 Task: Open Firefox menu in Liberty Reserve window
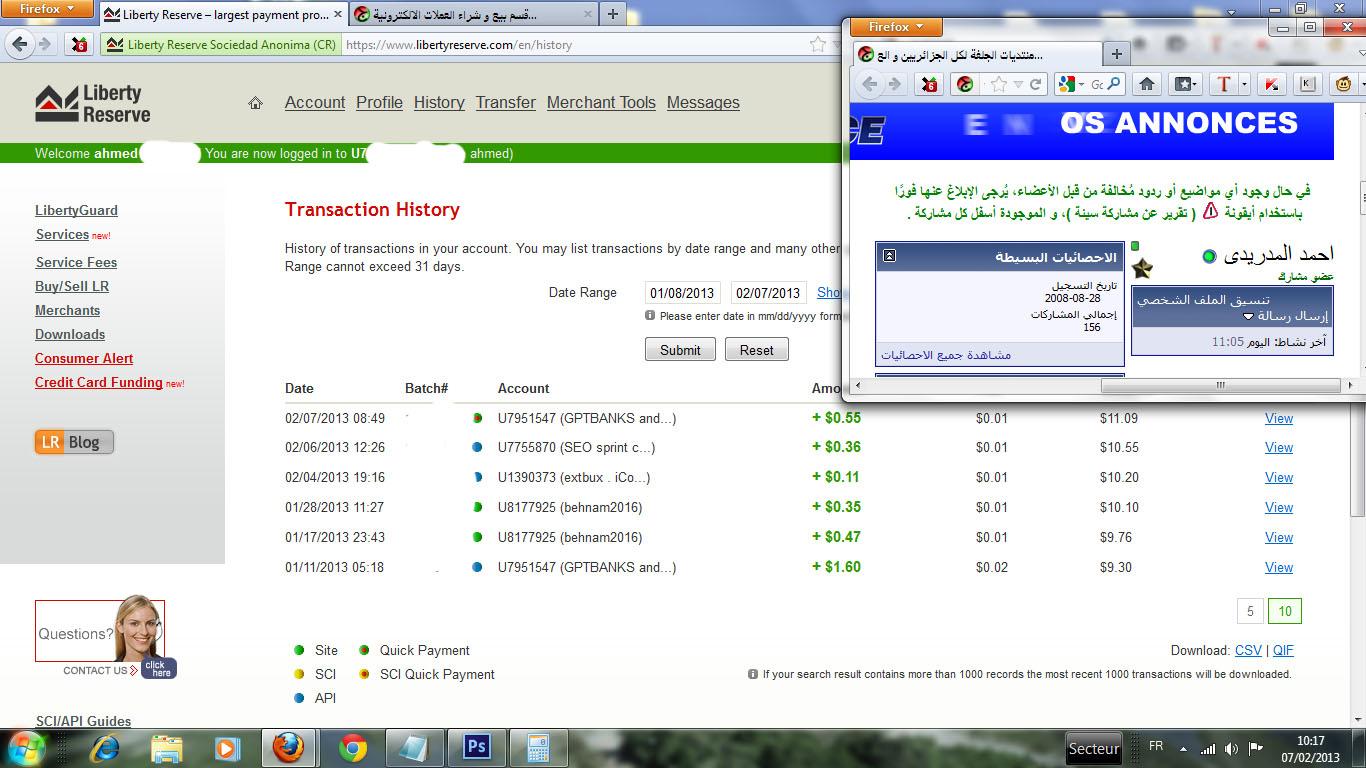pos(46,8)
